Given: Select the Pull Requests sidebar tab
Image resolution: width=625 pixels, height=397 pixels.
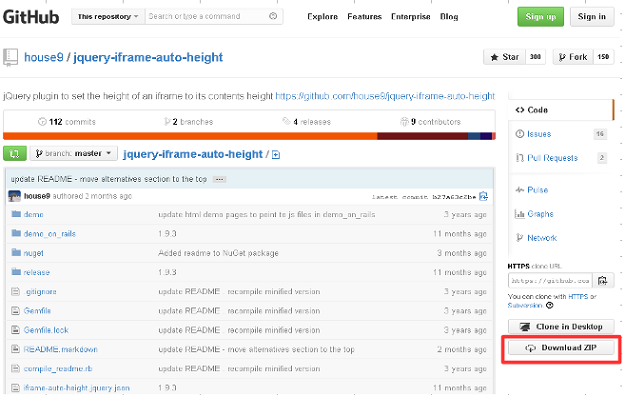Looking at the screenshot, I should [x=552, y=158].
